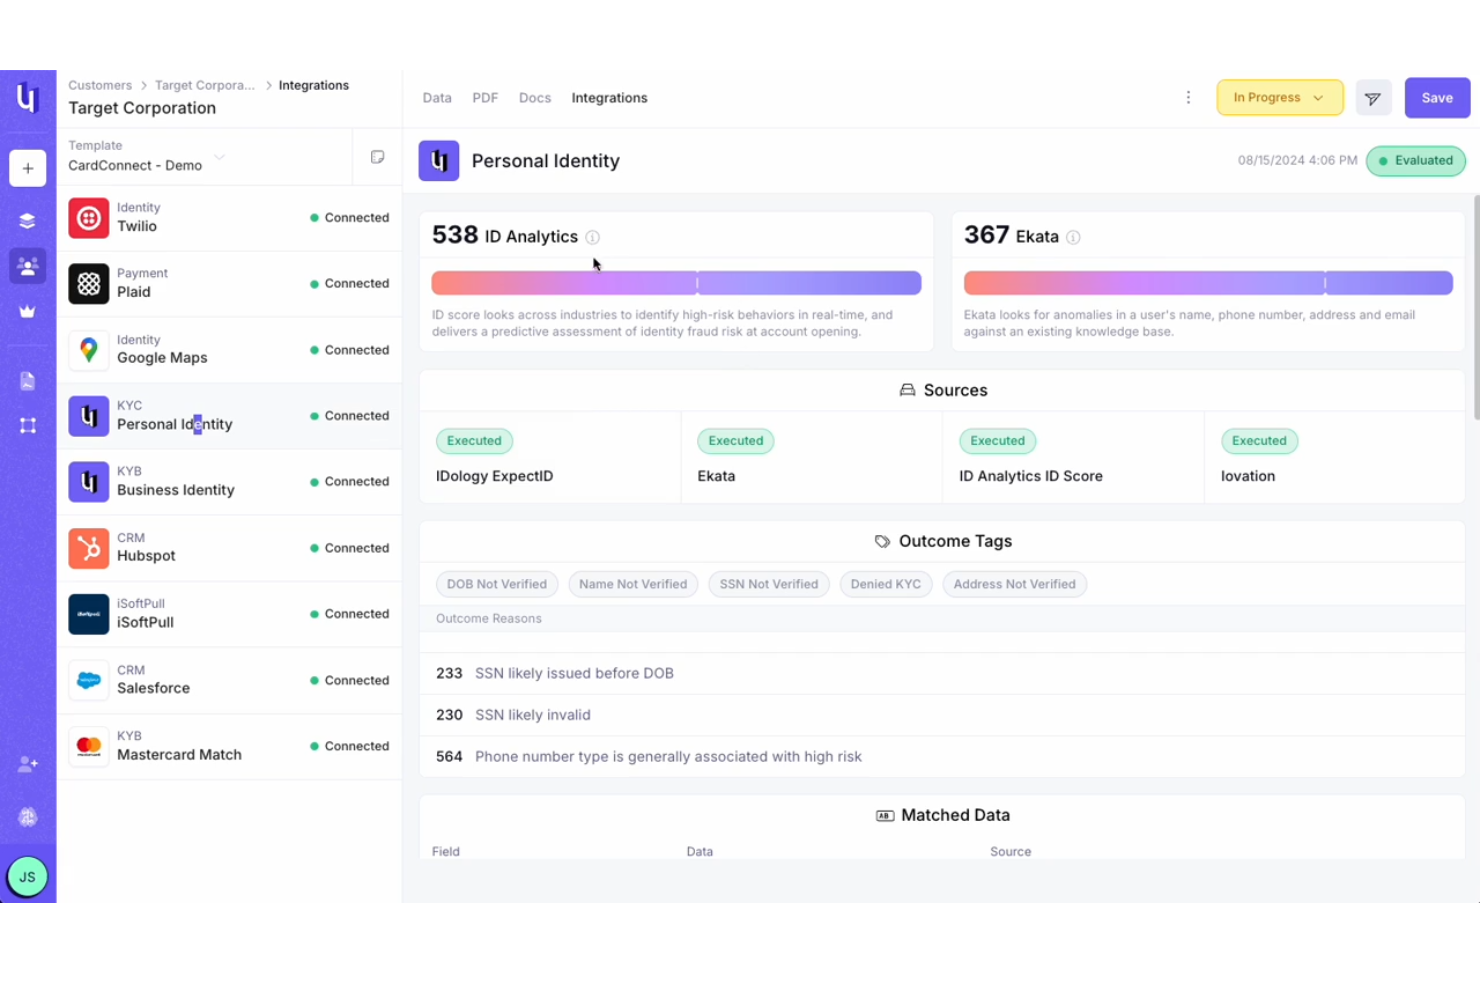Click the Salesforce integration logo
This screenshot has height=987, width=1480.
[x=89, y=680]
